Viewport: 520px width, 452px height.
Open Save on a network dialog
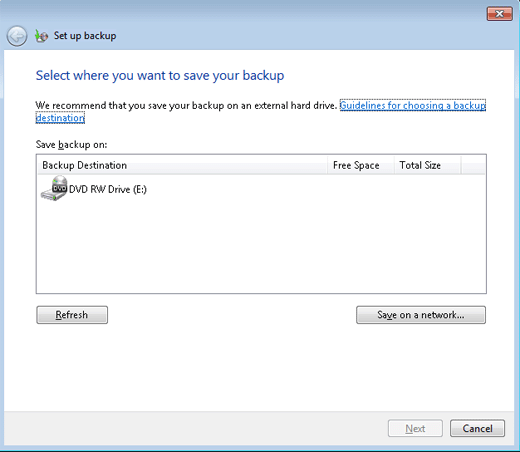(x=421, y=315)
